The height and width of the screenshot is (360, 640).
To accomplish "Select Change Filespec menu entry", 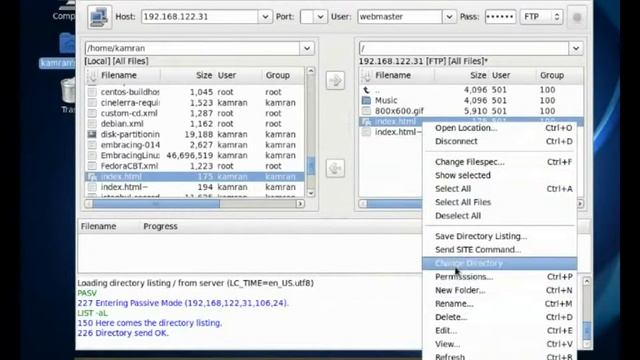I will (x=500, y=162).
